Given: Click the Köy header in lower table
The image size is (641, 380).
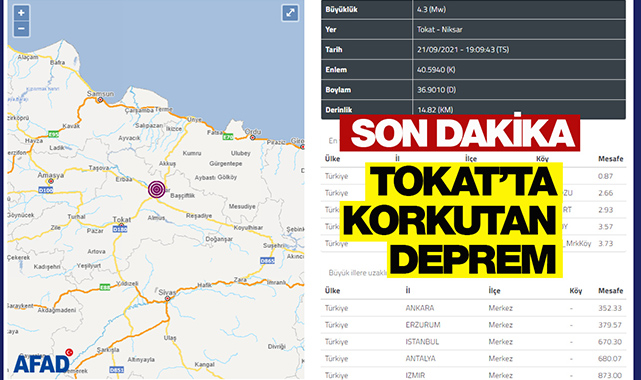Looking at the screenshot, I should click(576, 291).
